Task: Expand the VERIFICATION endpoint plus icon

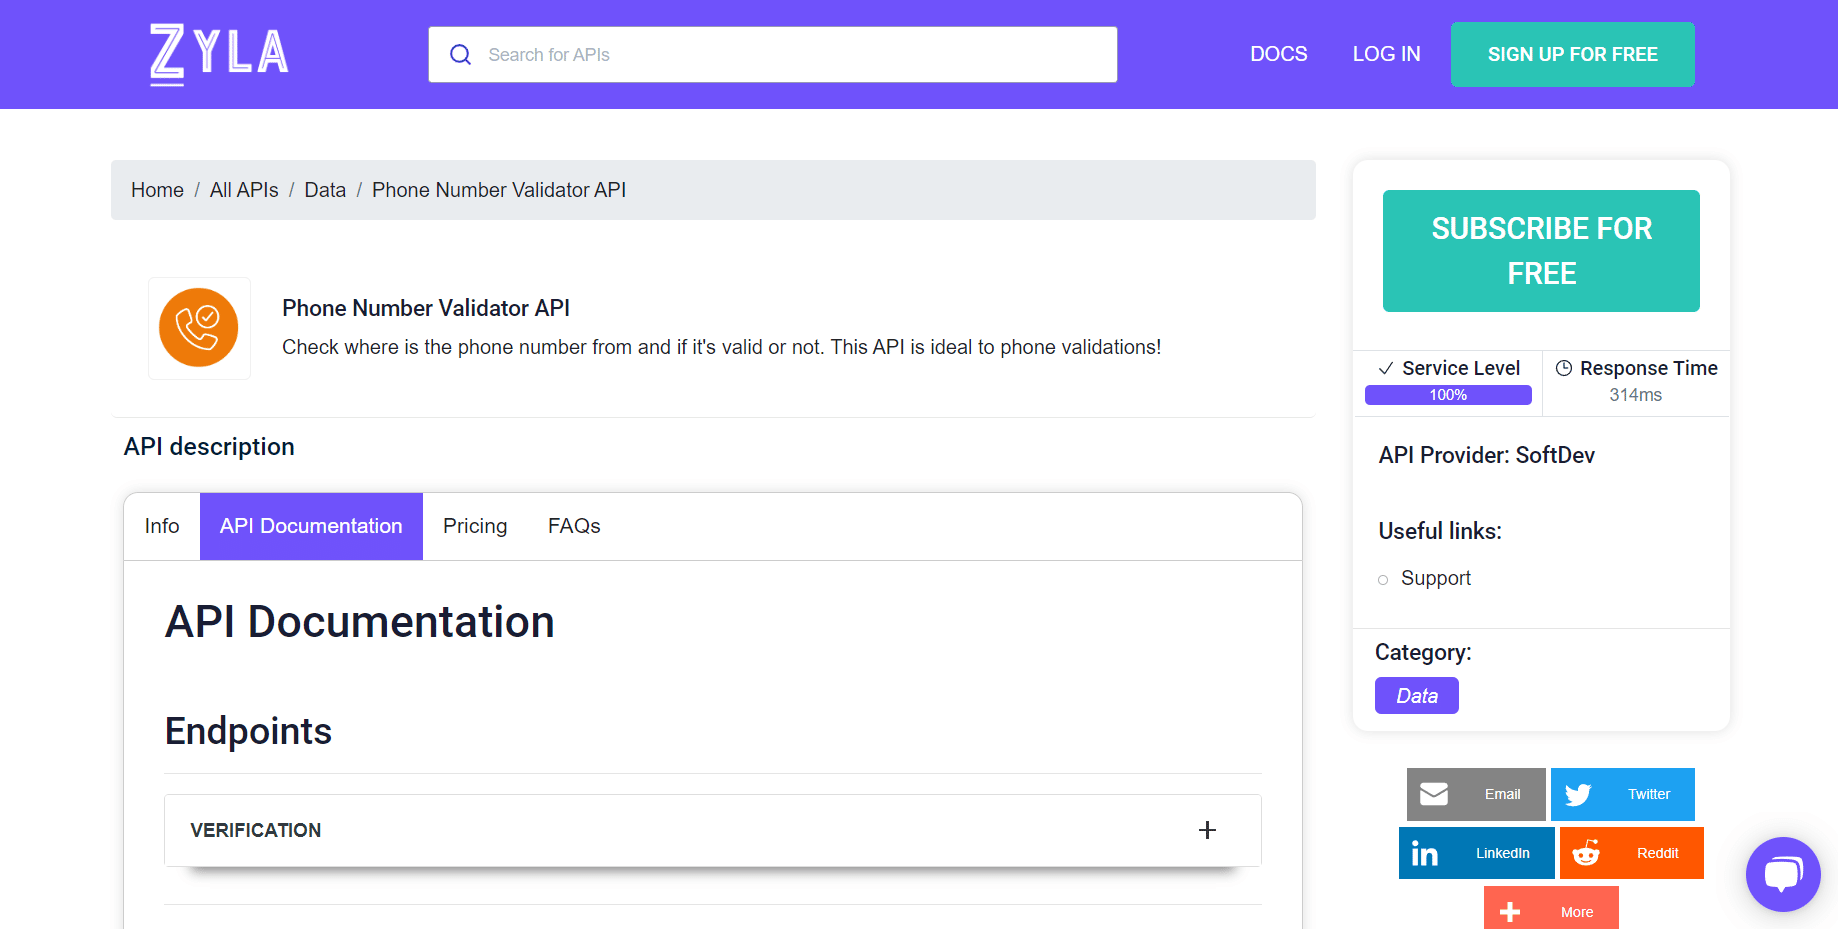Action: coord(1207,830)
